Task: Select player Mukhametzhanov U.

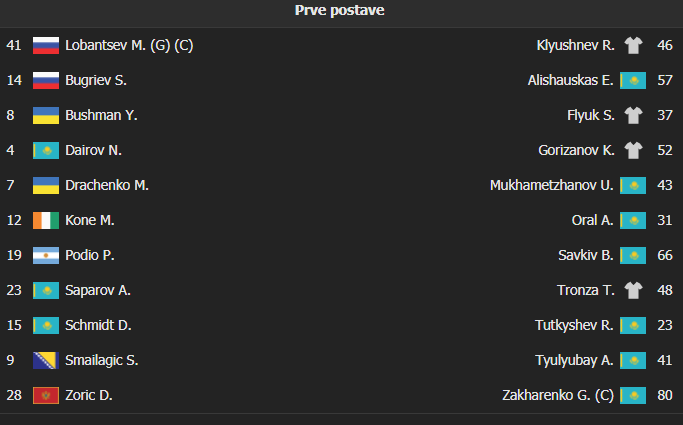Action: click(552, 186)
